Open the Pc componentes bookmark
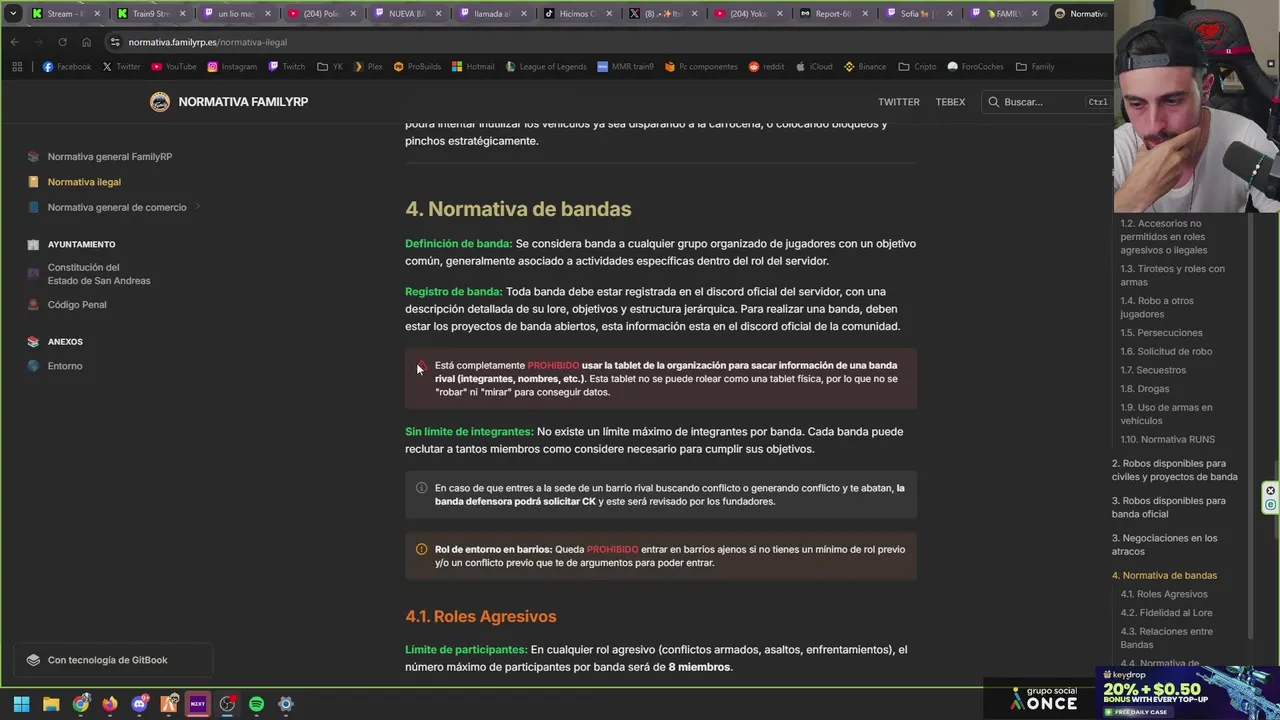The width and height of the screenshot is (1280, 720). click(701, 67)
